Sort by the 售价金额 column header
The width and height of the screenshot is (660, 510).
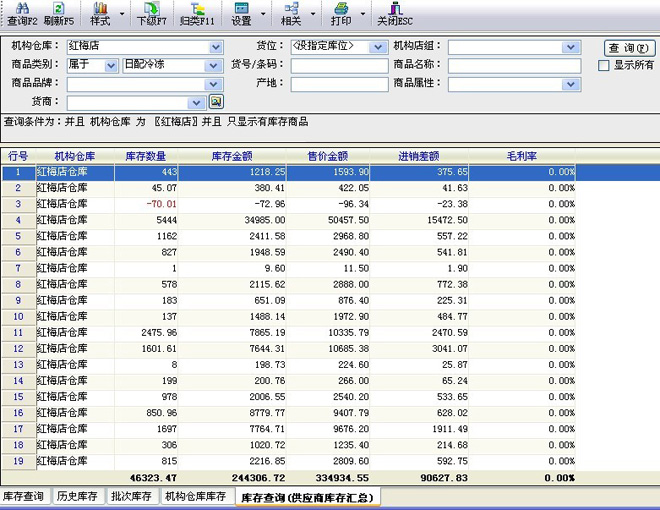click(x=328, y=156)
